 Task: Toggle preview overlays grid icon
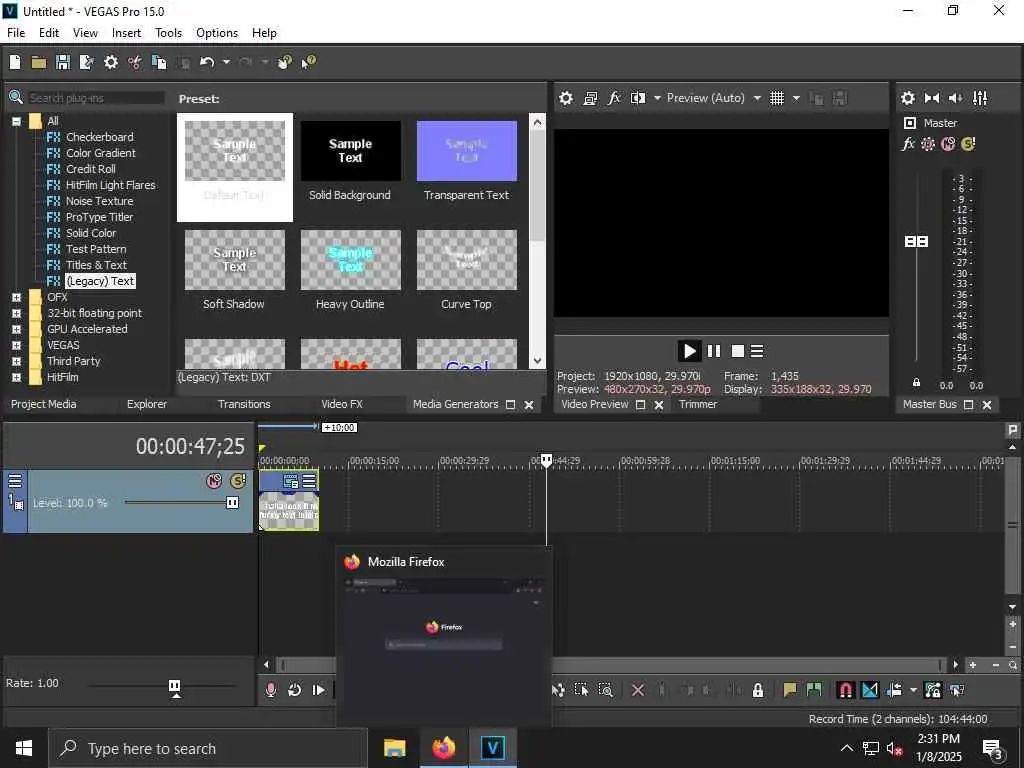(x=776, y=98)
